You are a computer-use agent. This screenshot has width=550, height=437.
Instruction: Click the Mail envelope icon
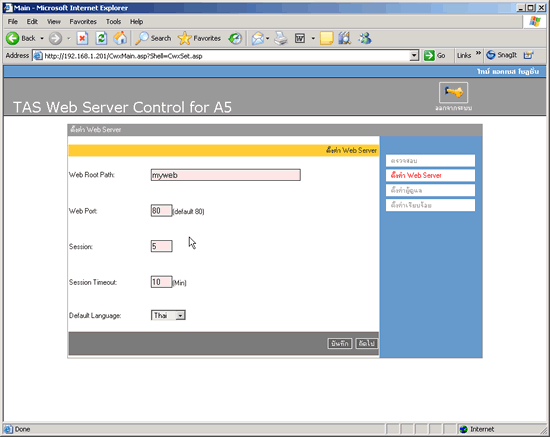coord(258,38)
